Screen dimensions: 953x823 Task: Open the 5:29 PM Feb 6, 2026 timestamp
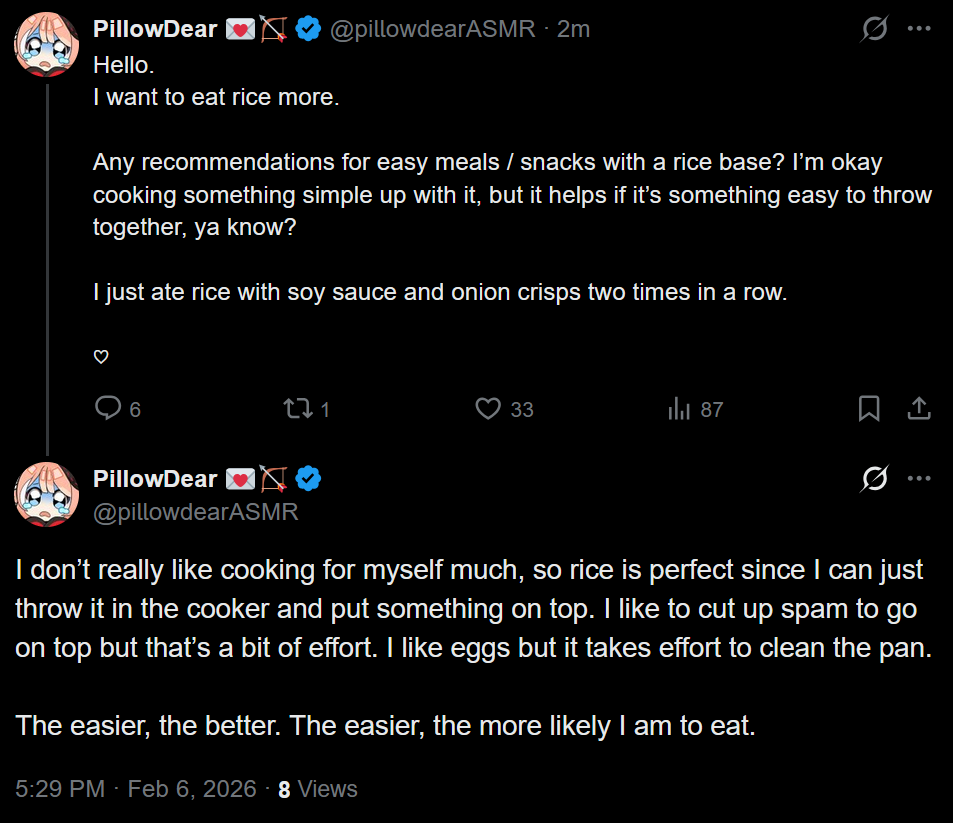click(x=135, y=788)
